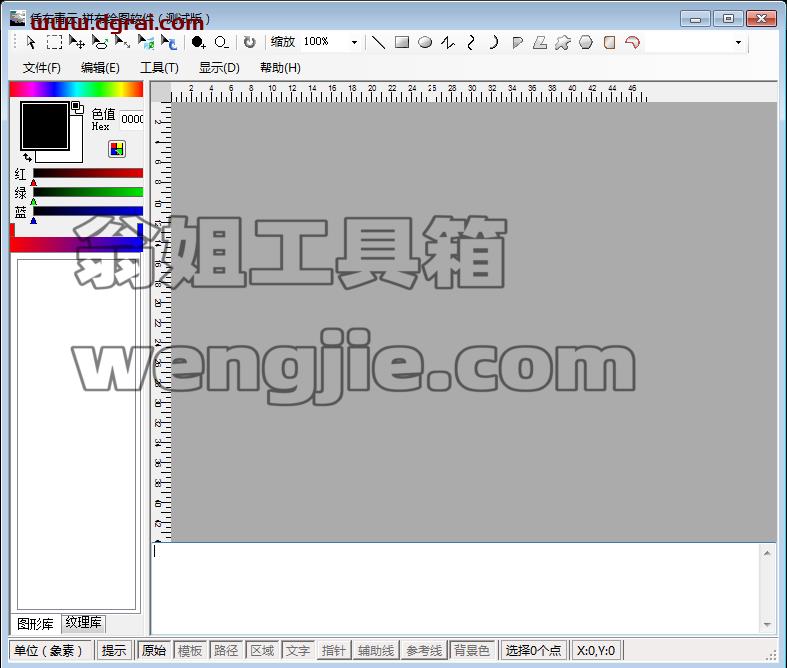
Task: Open the empty toolbar combo box dropdown
Action: tap(738, 42)
